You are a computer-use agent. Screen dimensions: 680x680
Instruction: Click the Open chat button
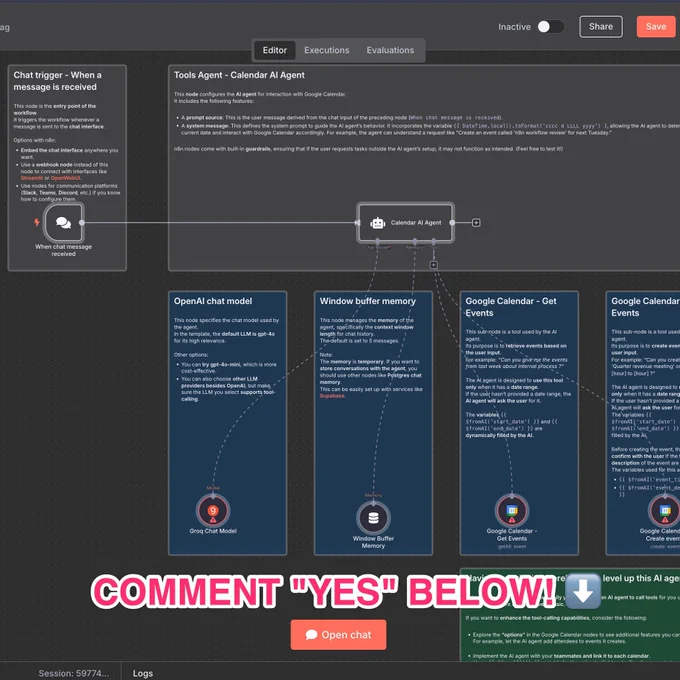pyautogui.click(x=338, y=635)
